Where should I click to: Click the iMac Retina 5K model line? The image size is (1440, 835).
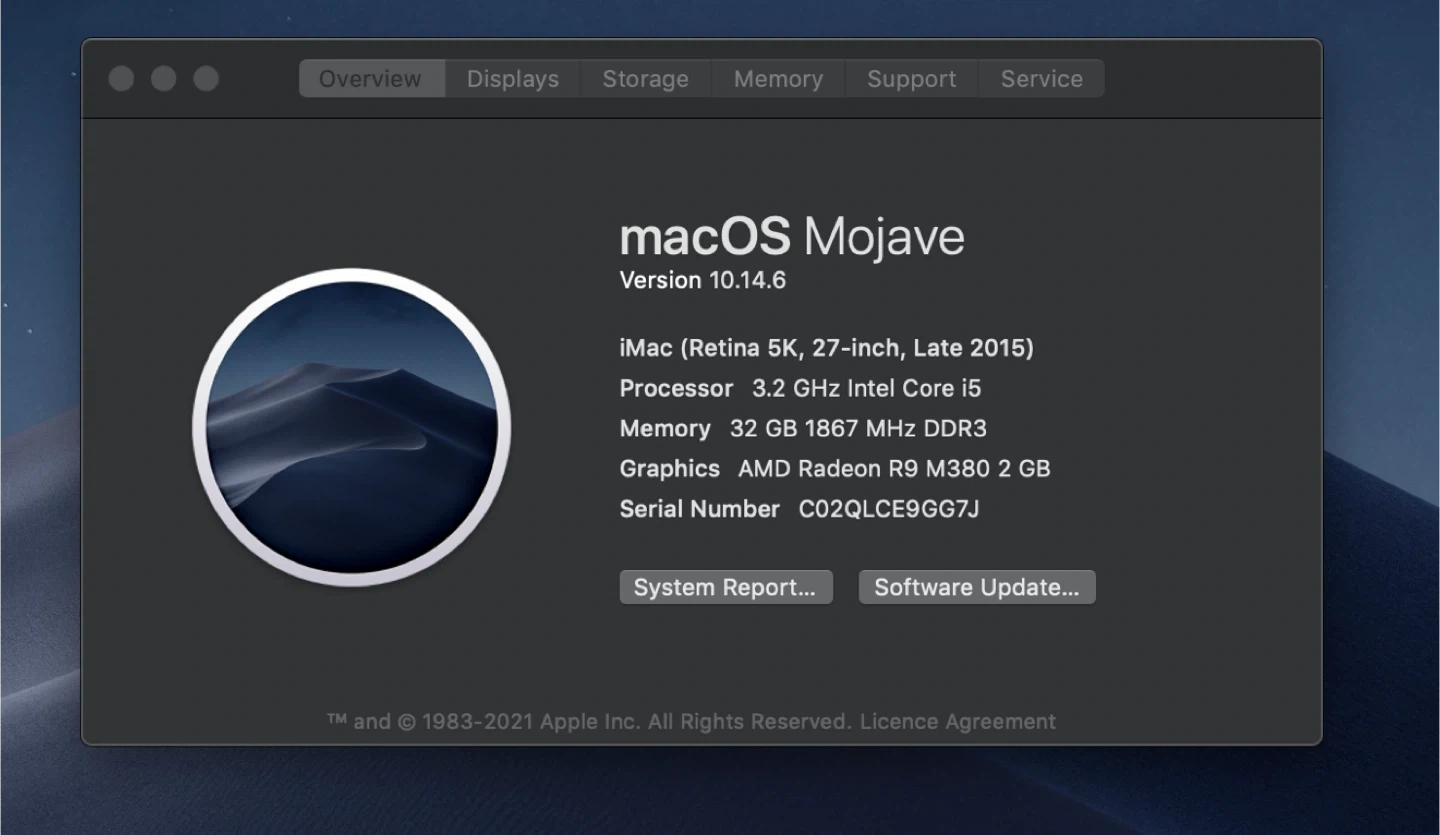[826, 348]
